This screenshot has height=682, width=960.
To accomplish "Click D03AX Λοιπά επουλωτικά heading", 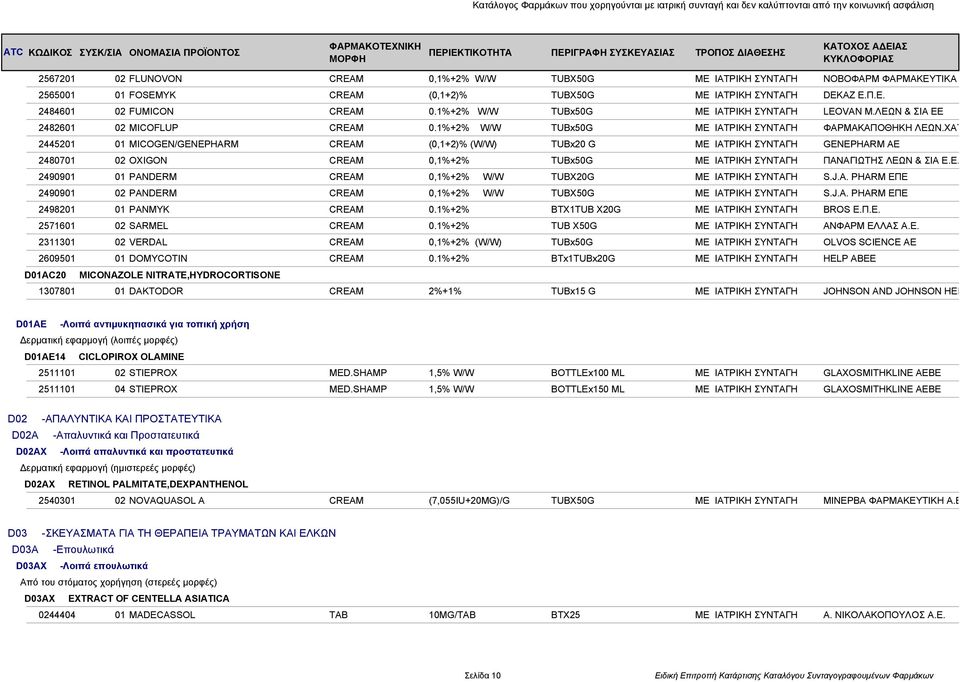I will click(81, 566).
